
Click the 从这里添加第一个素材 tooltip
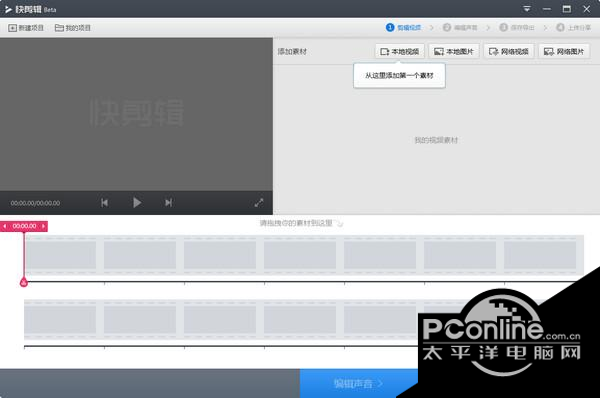pos(399,75)
